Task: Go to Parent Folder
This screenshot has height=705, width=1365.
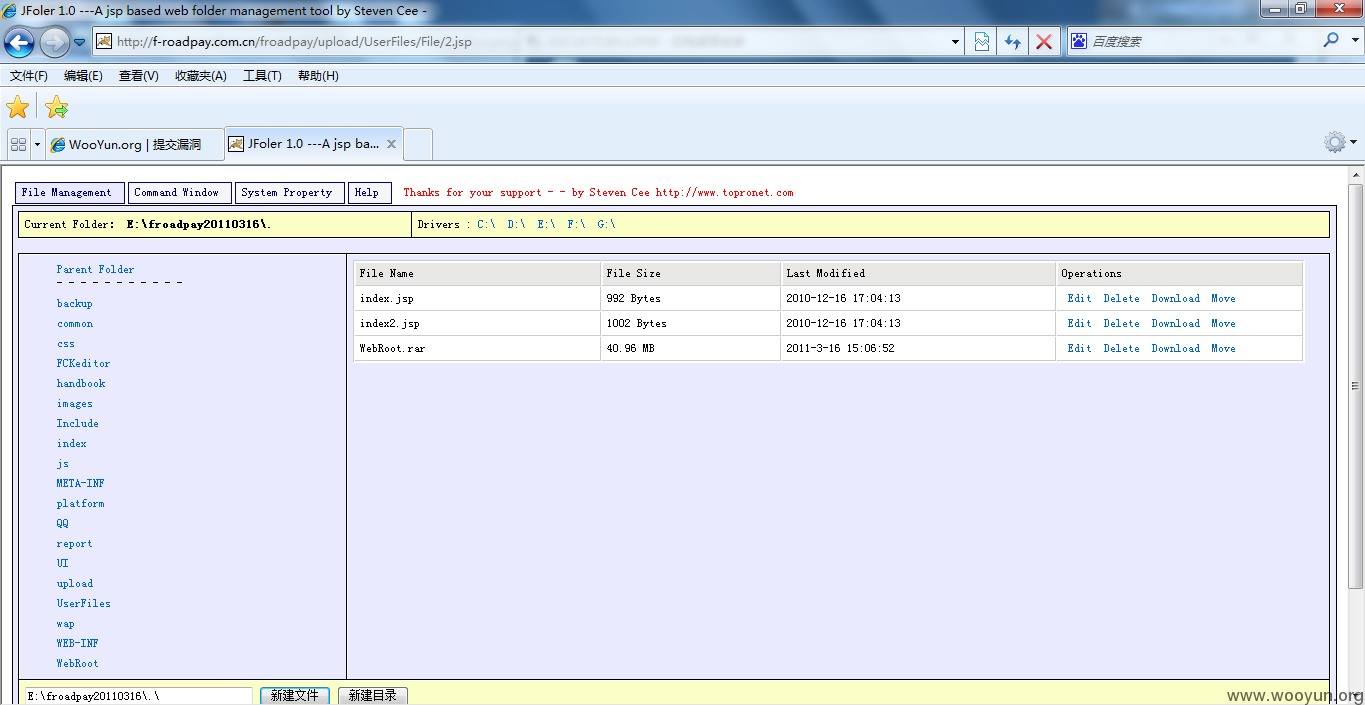Action: coord(95,269)
